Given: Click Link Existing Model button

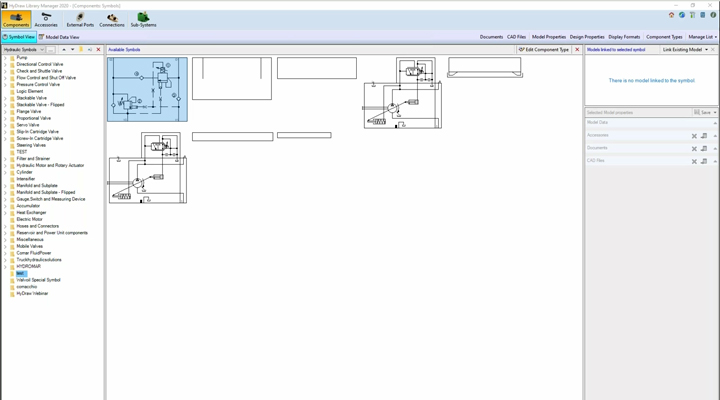Looking at the screenshot, I should tap(682, 50).
